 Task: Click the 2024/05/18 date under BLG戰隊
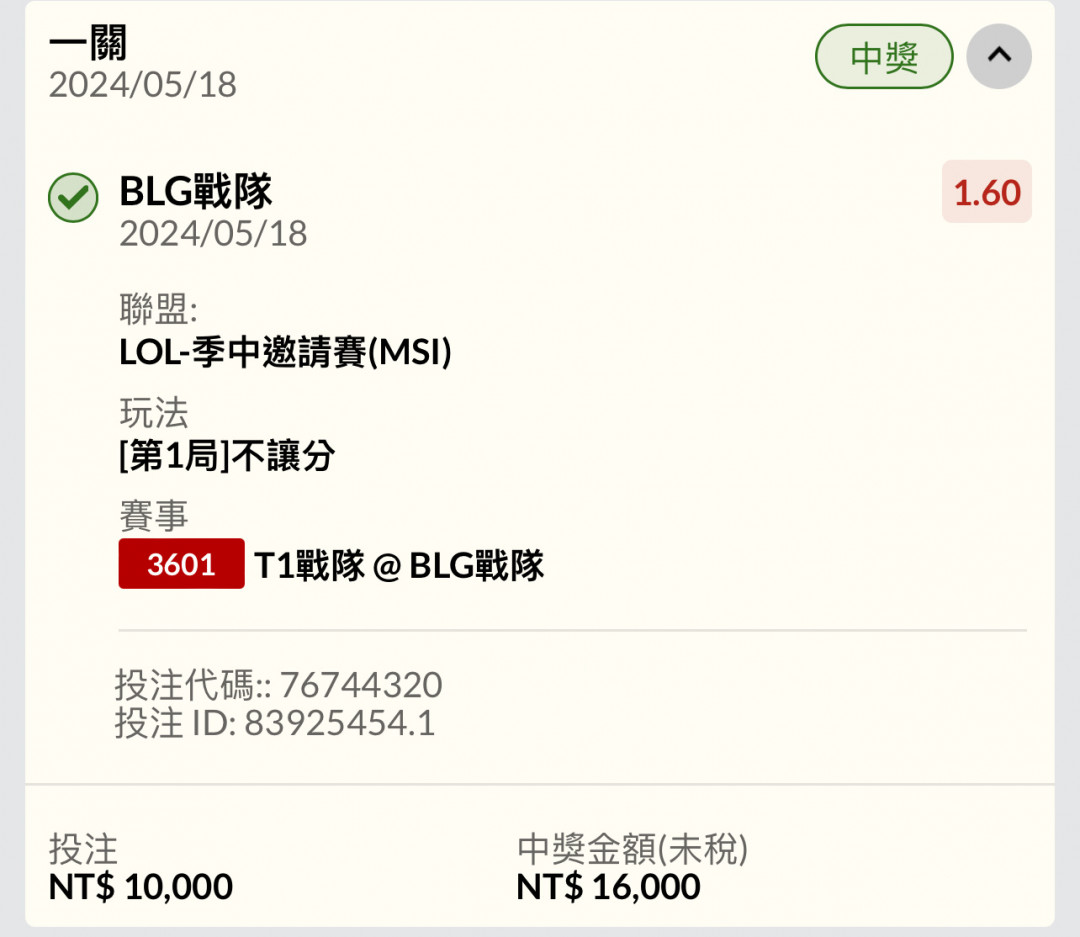214,234
